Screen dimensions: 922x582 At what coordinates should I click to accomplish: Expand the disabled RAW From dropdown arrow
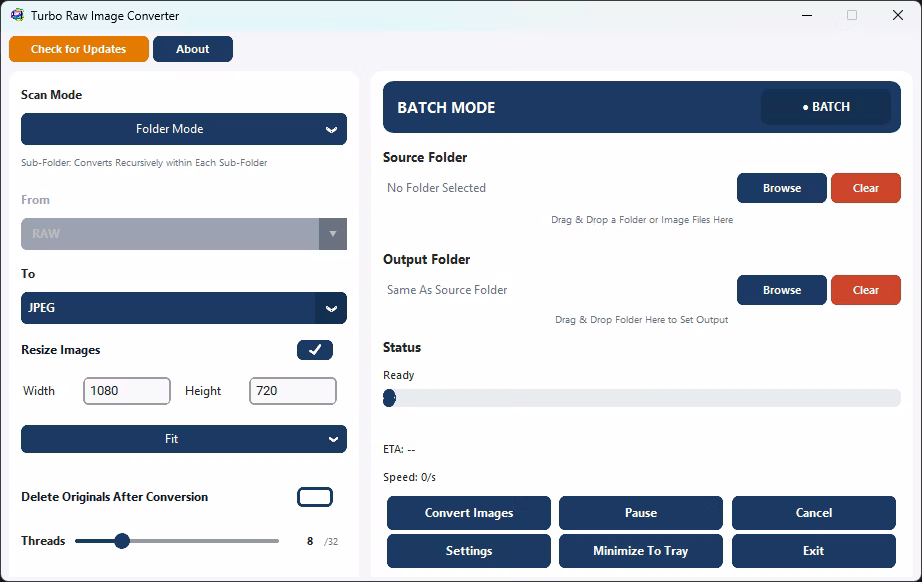[x=333, y=234]
